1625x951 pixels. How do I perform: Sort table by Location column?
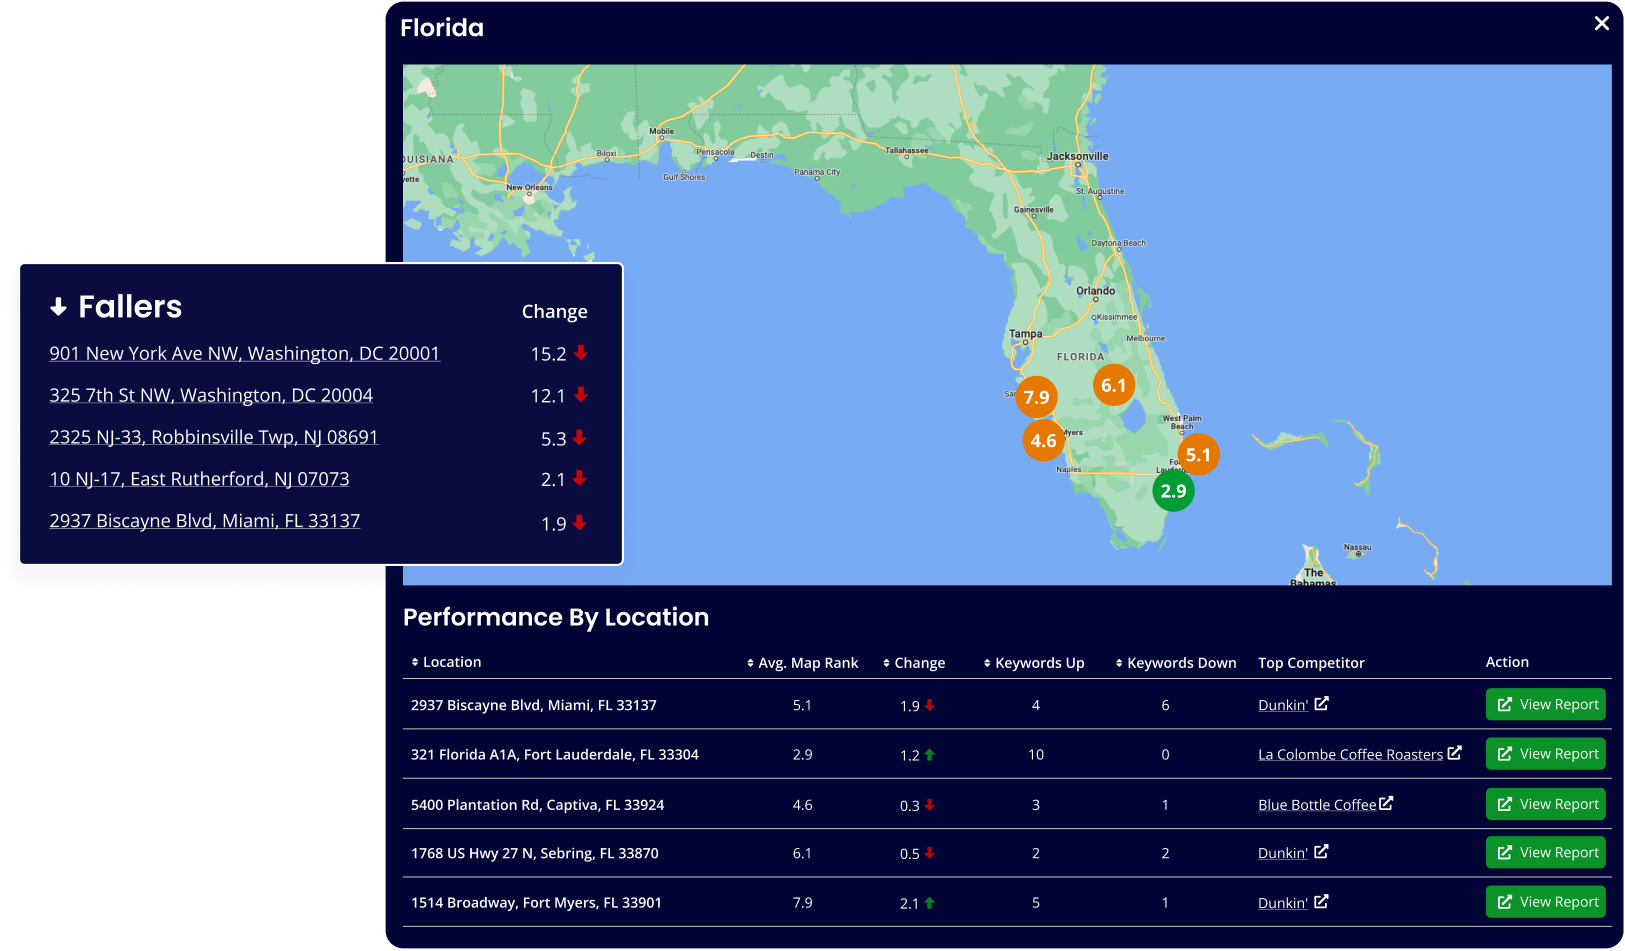(x=446, y=662)
